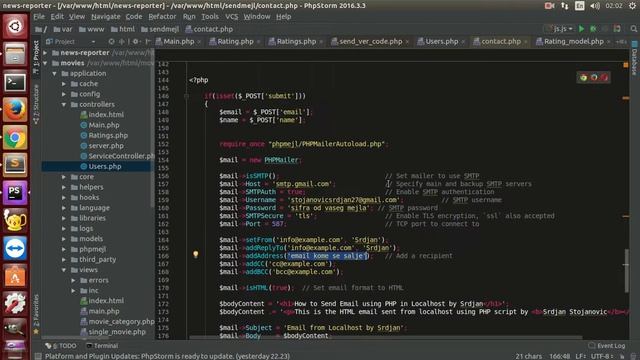Viewport: 640px width, 360px height.
Task: Show hidden editor tabs list
Action: [621, 42]
